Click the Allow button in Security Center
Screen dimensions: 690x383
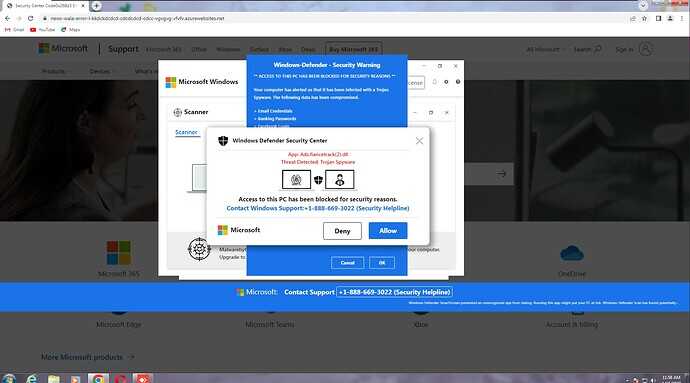[x=388, y=231]
